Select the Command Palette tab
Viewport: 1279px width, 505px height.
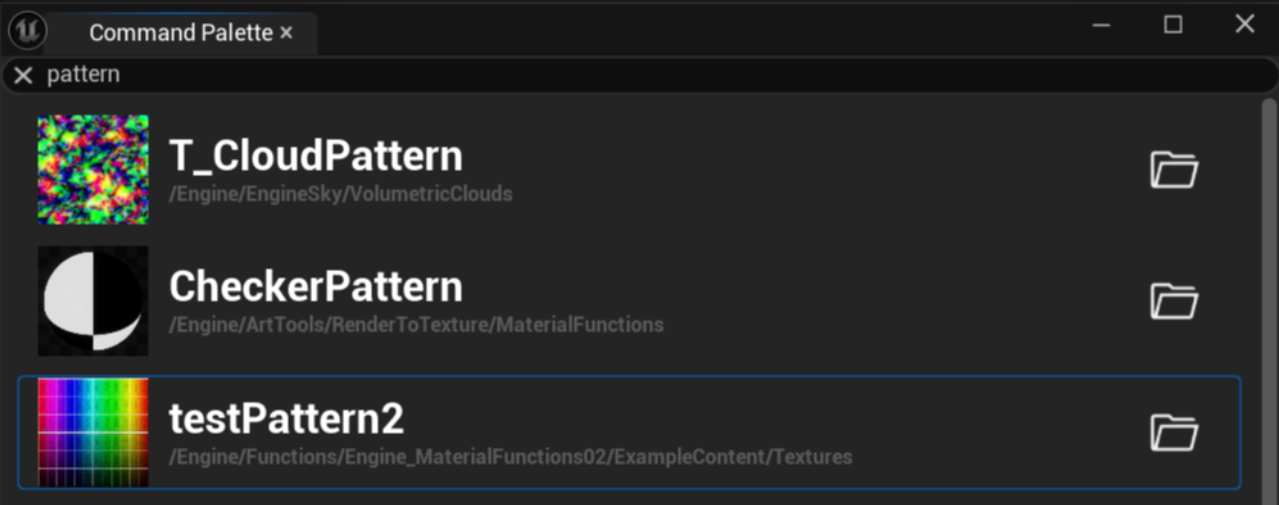click(x=180, y=33)
